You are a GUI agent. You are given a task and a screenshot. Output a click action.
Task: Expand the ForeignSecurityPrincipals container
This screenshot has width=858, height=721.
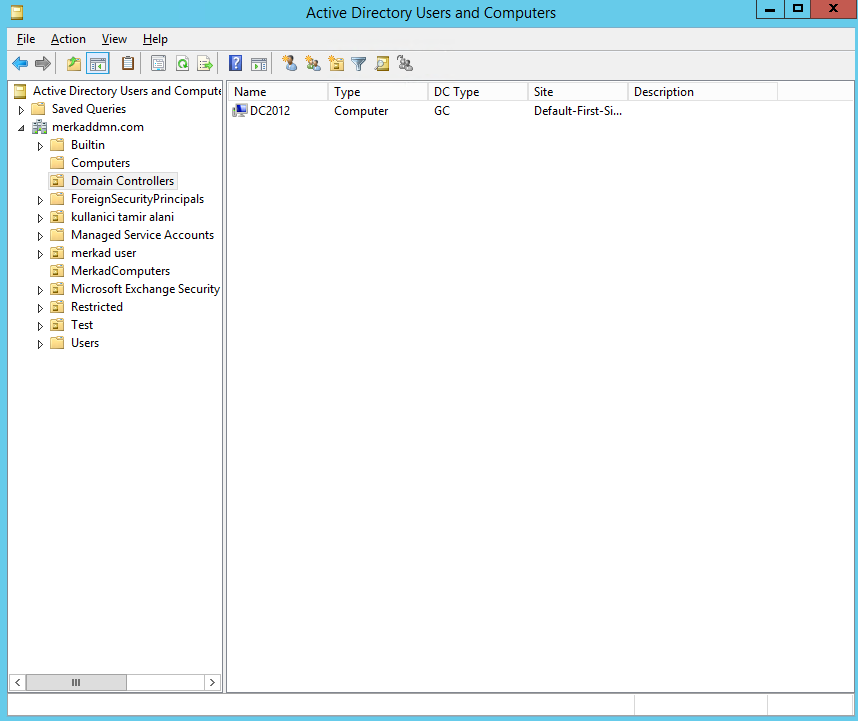pos(40,200)
